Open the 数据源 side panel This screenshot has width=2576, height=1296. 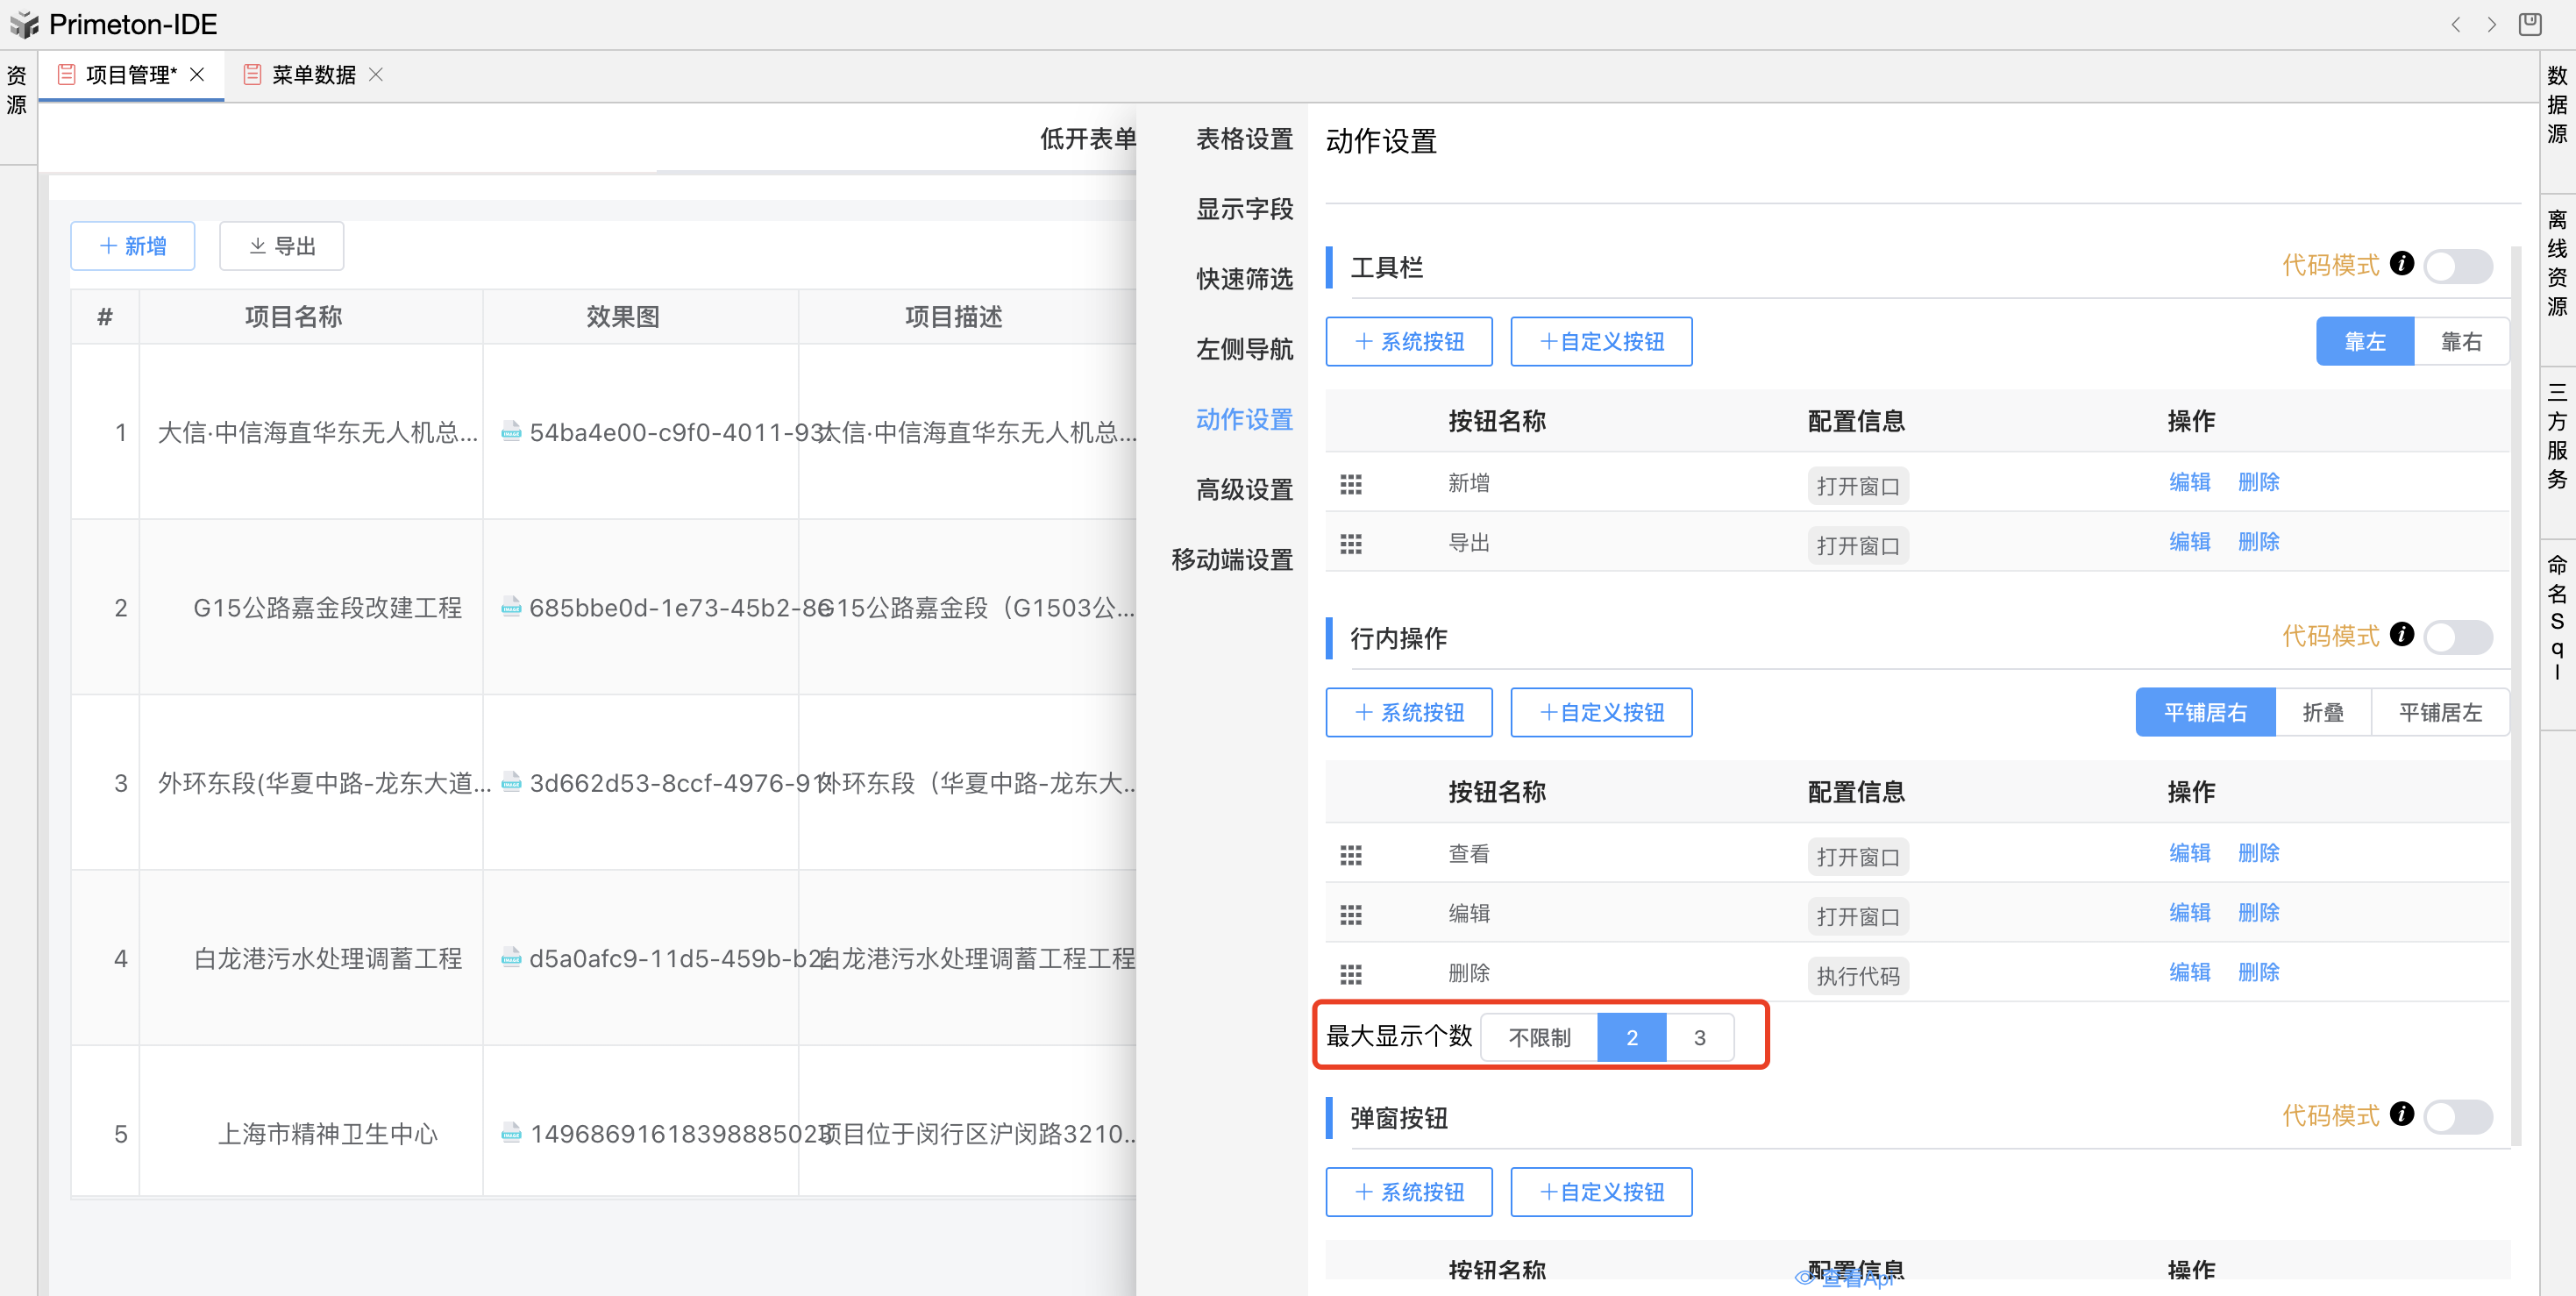(2556, 105)
